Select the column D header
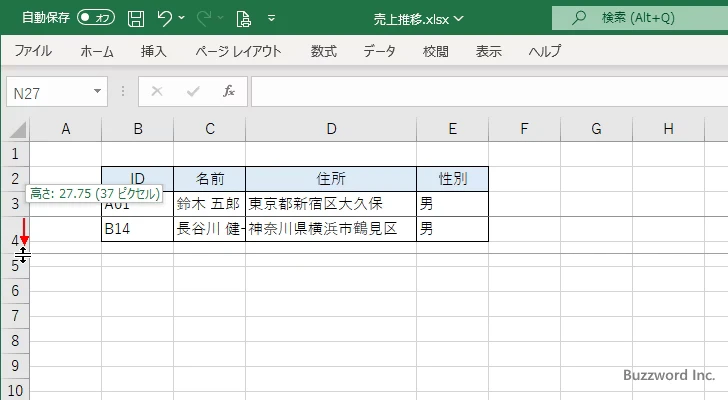This screenshot has width=728, height=400. click(x=331, y=128)
